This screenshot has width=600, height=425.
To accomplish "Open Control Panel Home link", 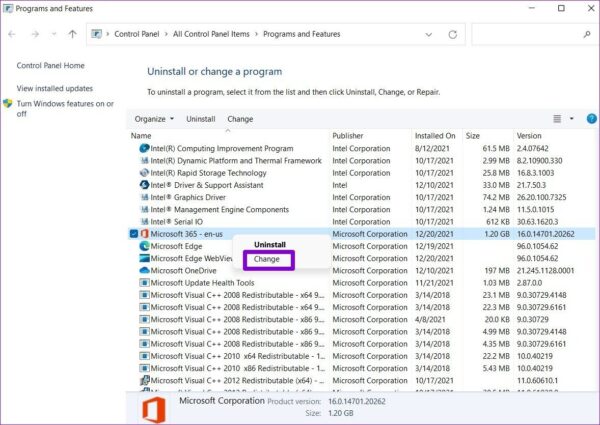I will (51, 65).
